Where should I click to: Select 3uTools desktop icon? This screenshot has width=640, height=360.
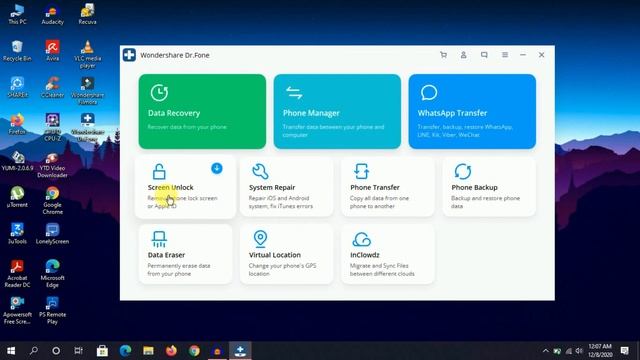tap(17, 233)
